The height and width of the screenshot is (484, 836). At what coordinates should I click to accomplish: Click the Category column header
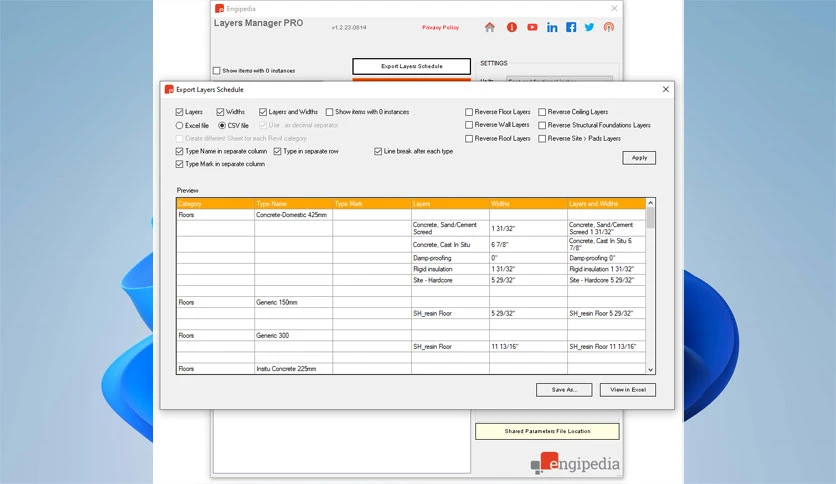[x=215, y=204]
